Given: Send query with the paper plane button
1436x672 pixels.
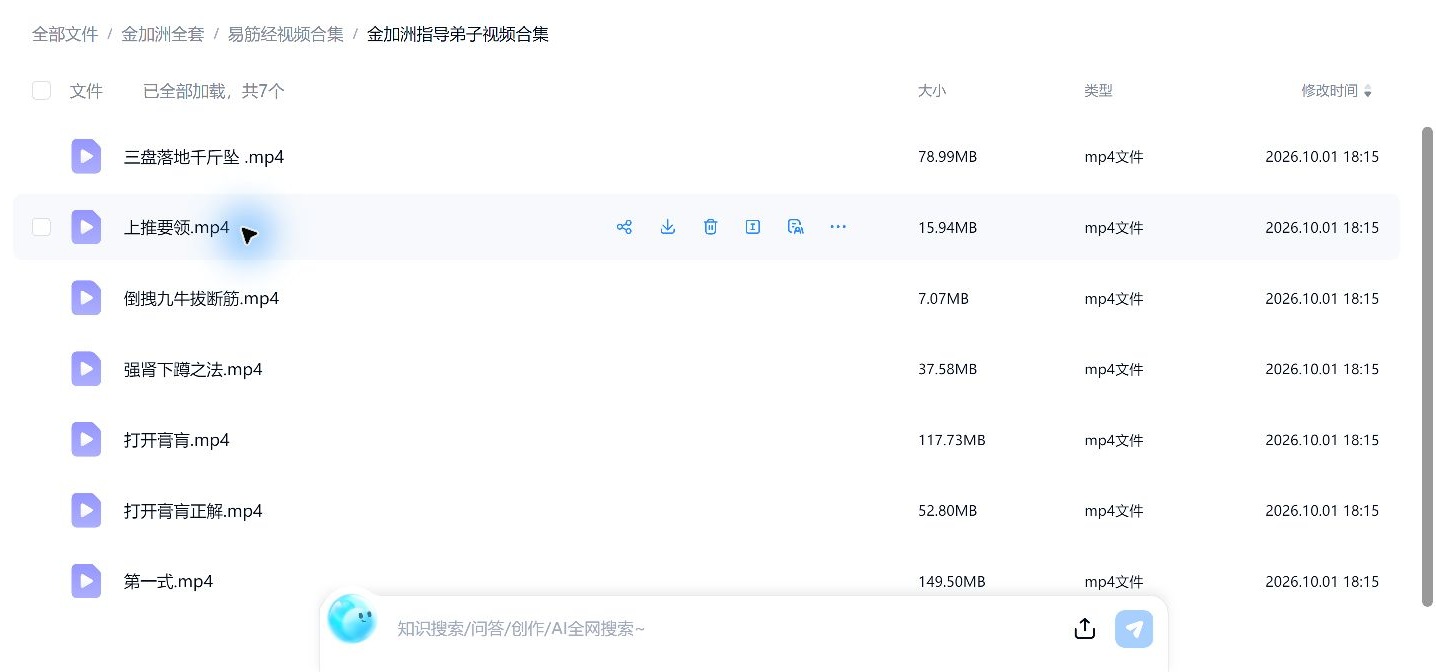Looking at the screenshot, I should (x=1134, y=629).
